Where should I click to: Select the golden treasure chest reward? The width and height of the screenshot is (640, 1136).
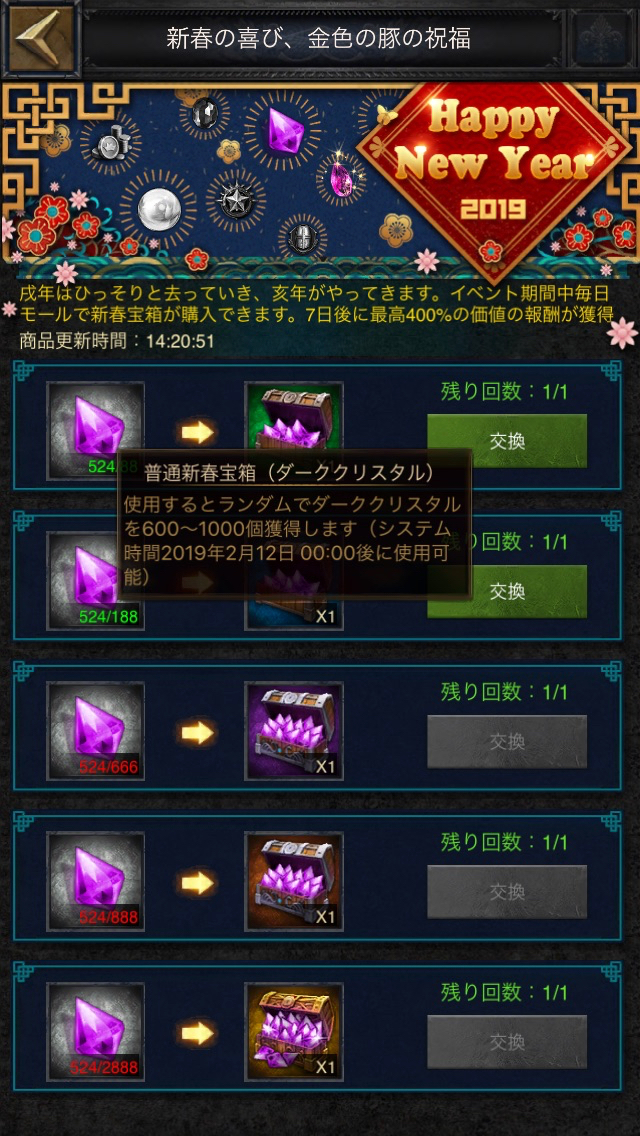tap(294, 1032)
